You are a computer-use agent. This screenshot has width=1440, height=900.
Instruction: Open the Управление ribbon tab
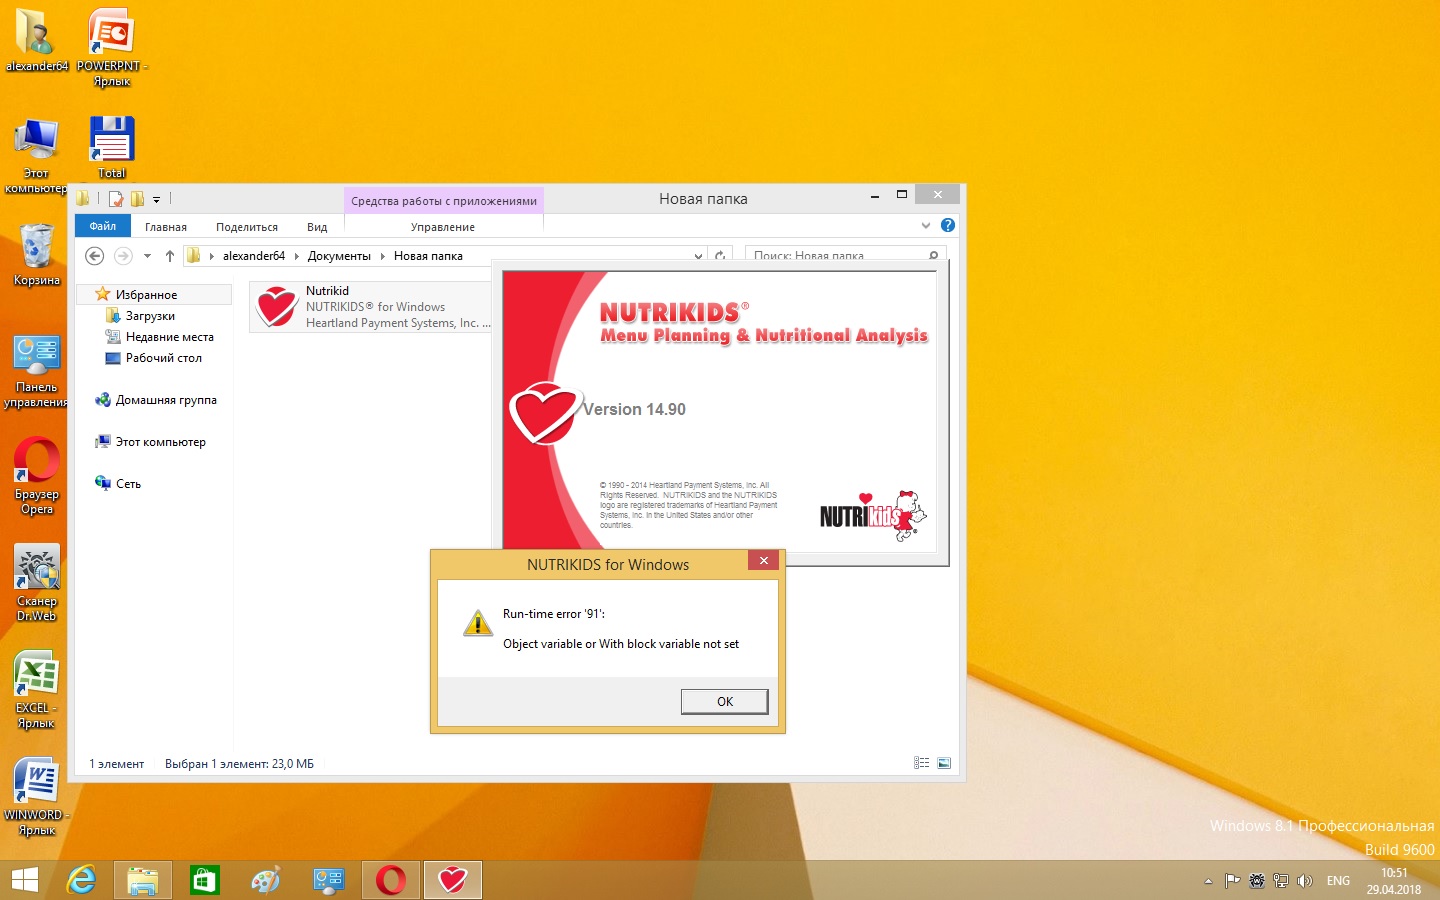[x=443, y=227]
